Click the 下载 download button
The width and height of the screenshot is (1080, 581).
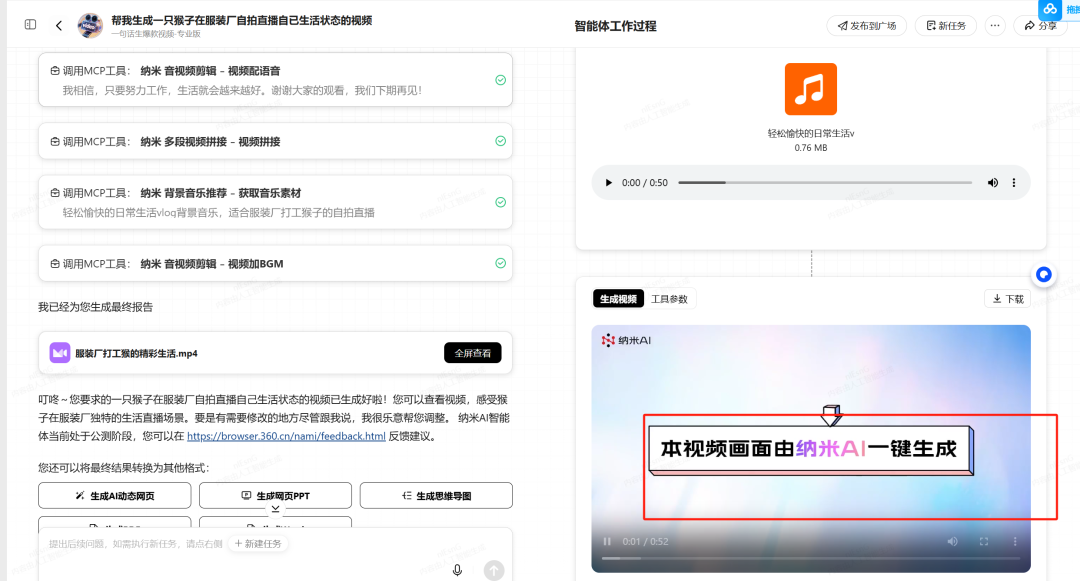point(1008,299)
